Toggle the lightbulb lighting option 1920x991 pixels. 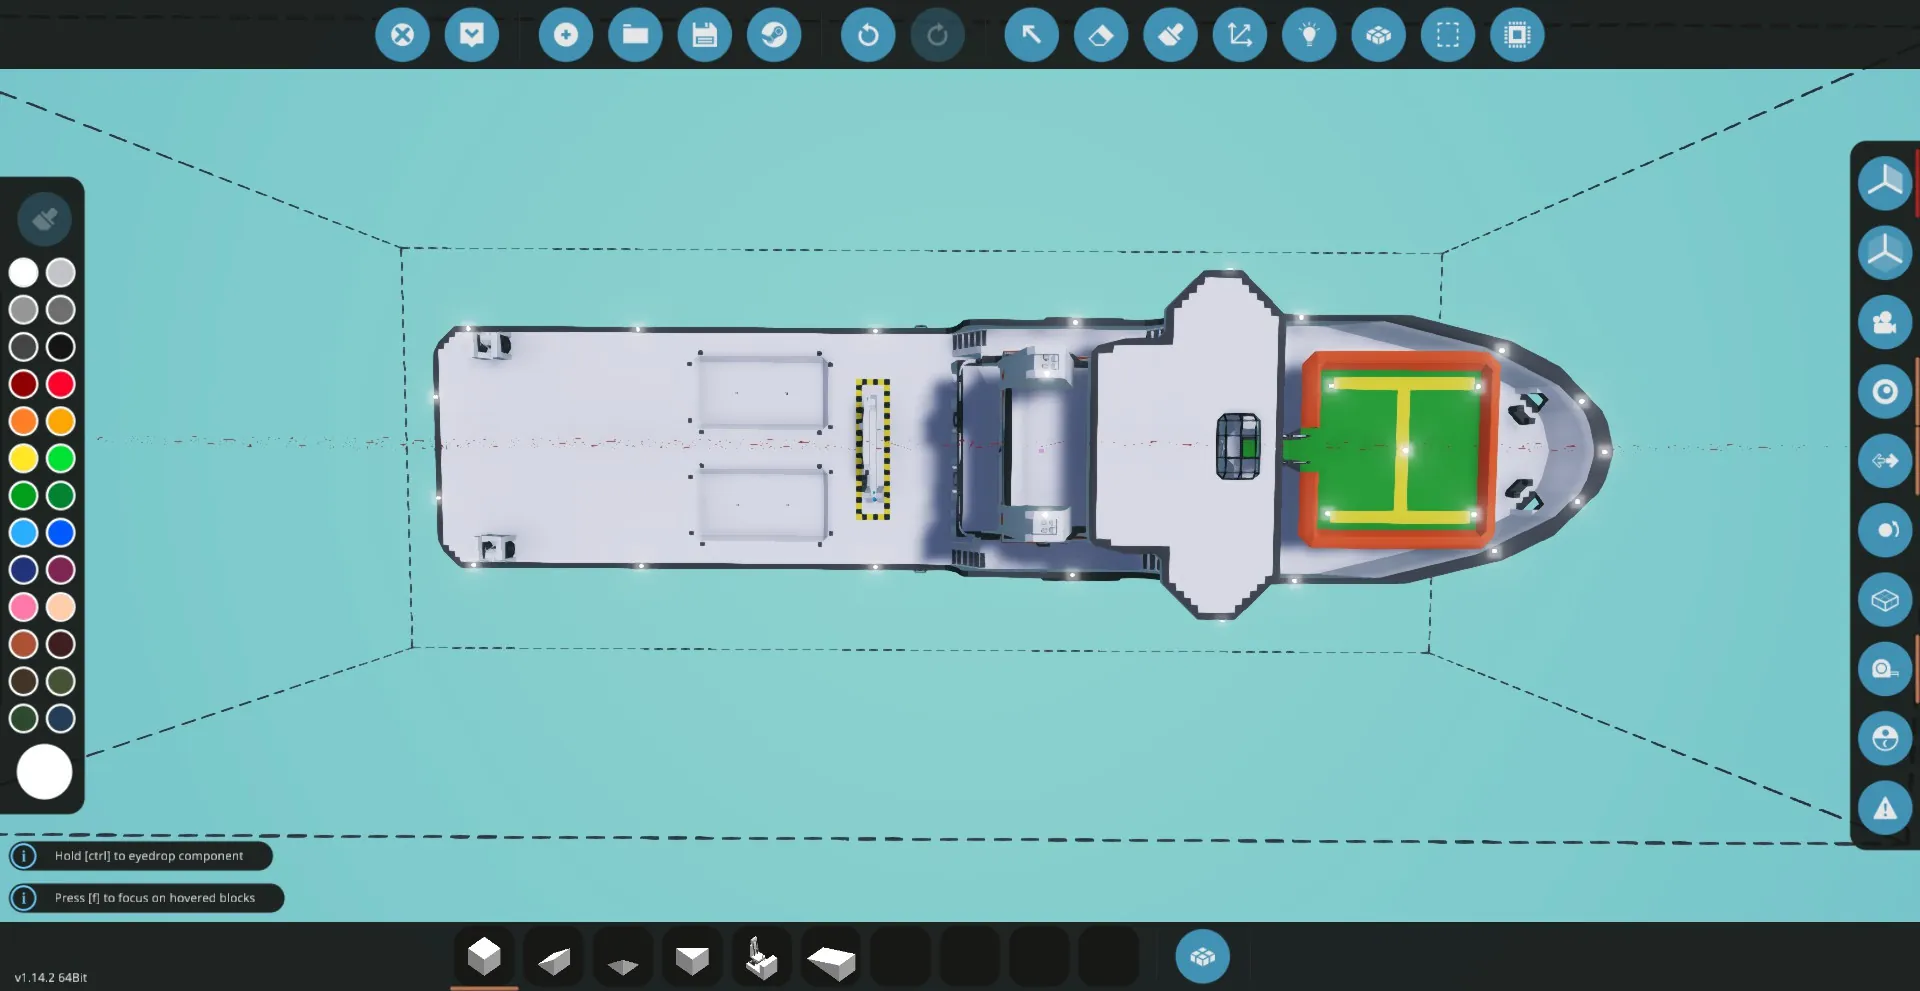tap(1308, 35)
